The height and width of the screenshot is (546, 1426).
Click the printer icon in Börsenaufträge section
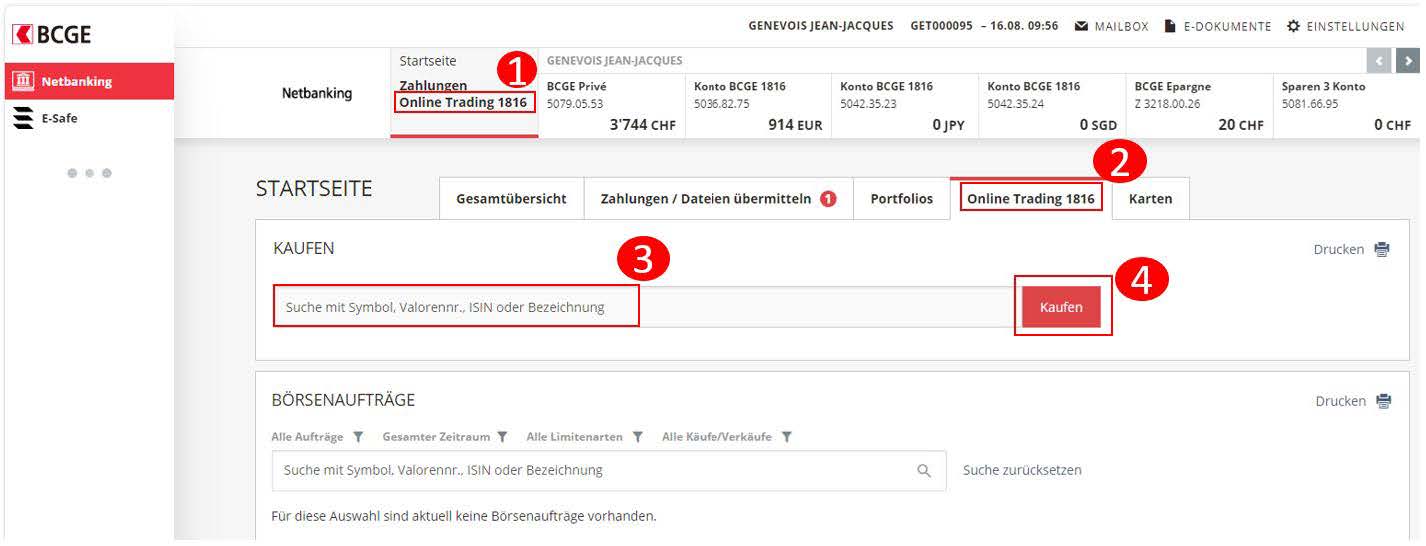pos(1384,401)
